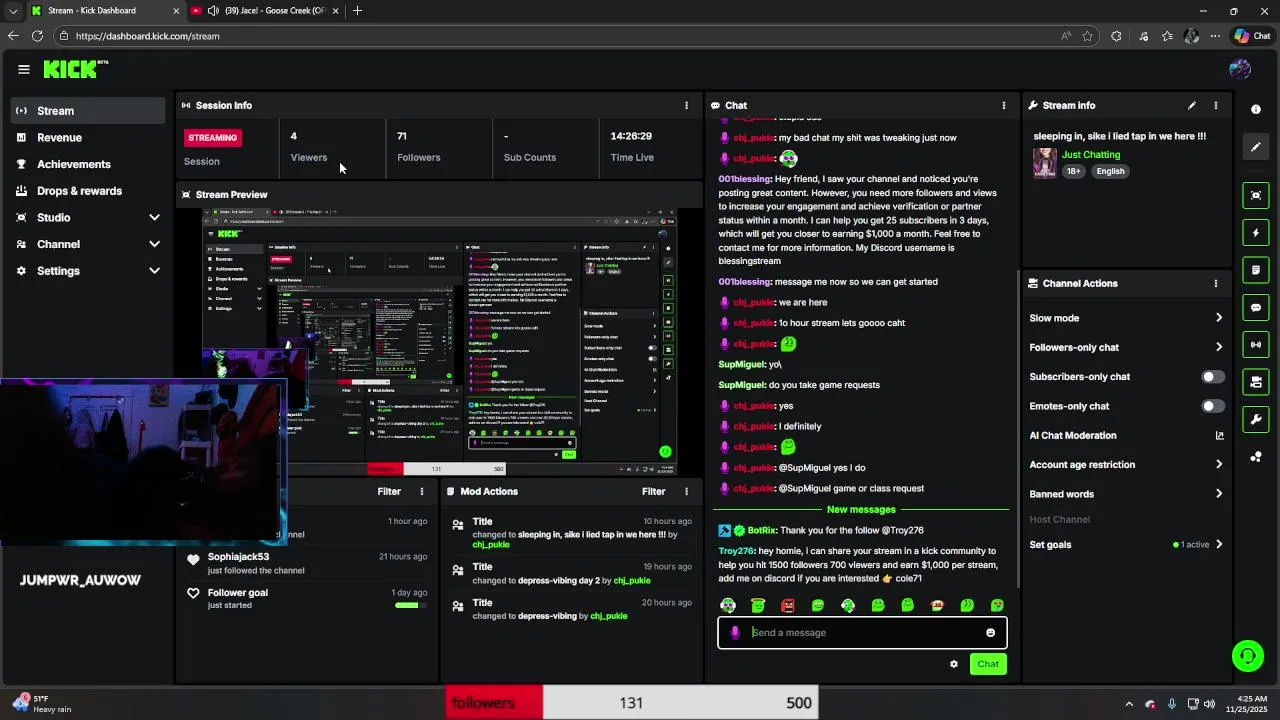Open Account age restriction options
Image resolution: width=1280 pixels, height=720 pixels.
coord(1219,465)
